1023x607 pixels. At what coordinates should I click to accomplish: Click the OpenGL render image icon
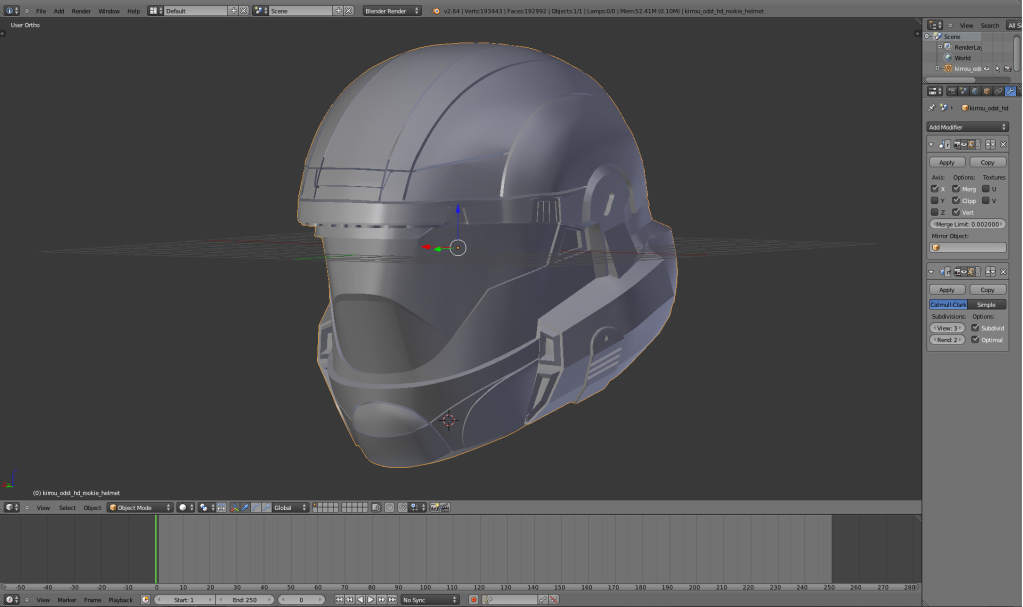click(x=435, y=508)
